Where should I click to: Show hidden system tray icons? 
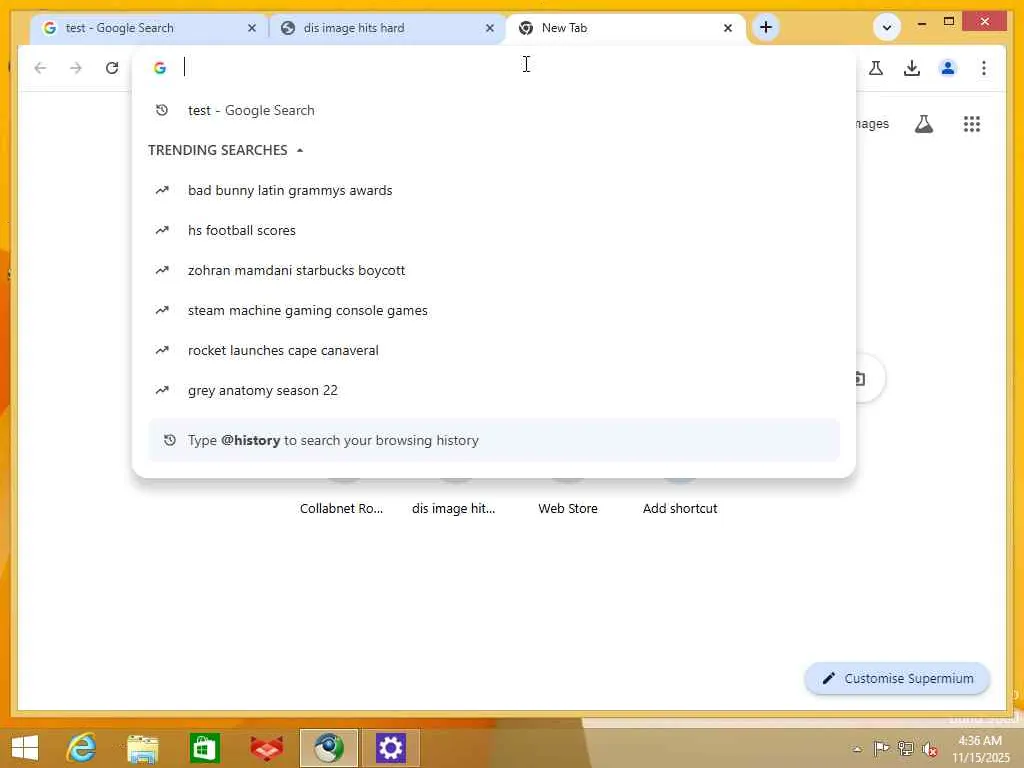coord(857,749)
